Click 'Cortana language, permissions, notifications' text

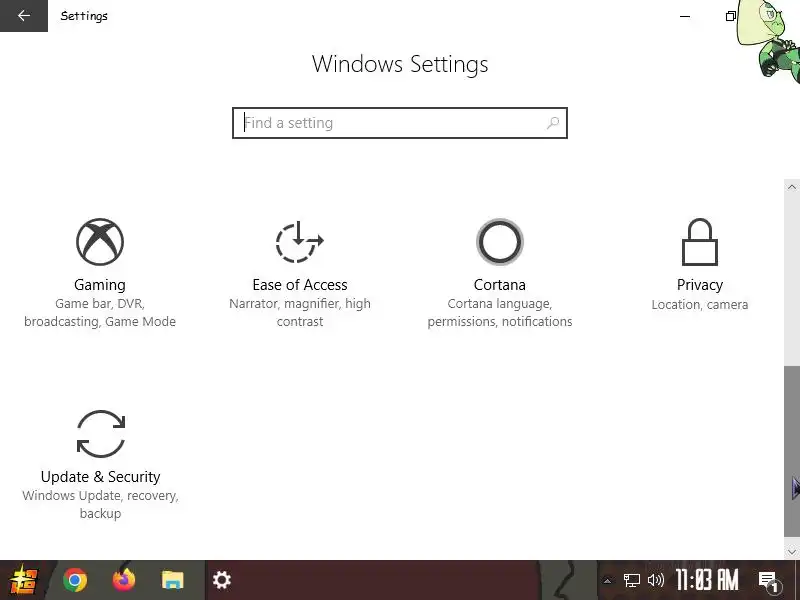(500, 313)
